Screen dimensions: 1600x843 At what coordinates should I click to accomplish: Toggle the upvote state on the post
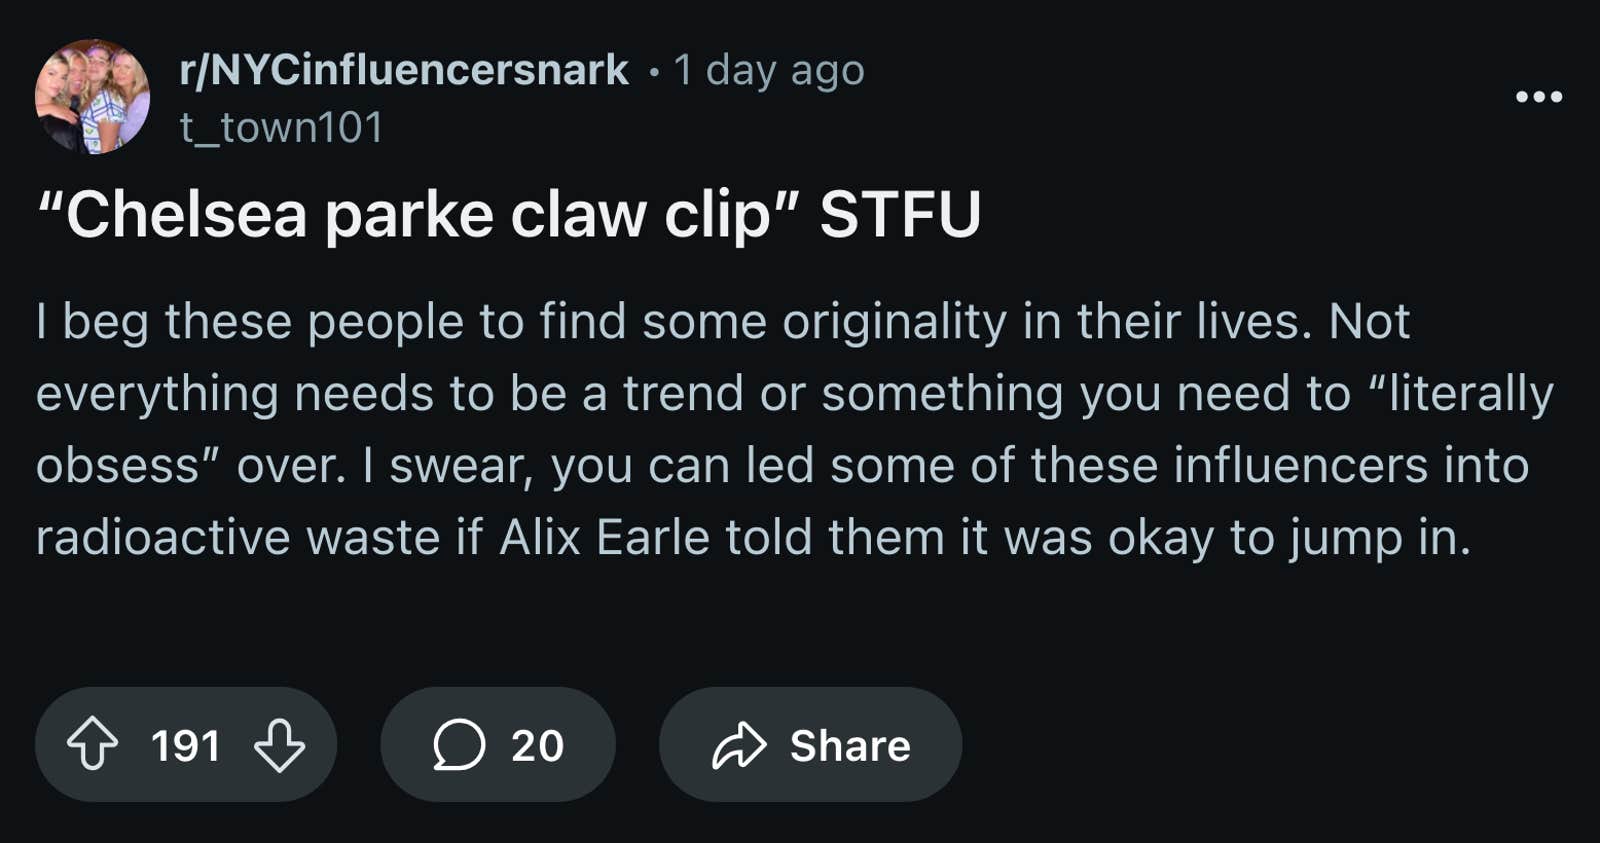[94, 744]
